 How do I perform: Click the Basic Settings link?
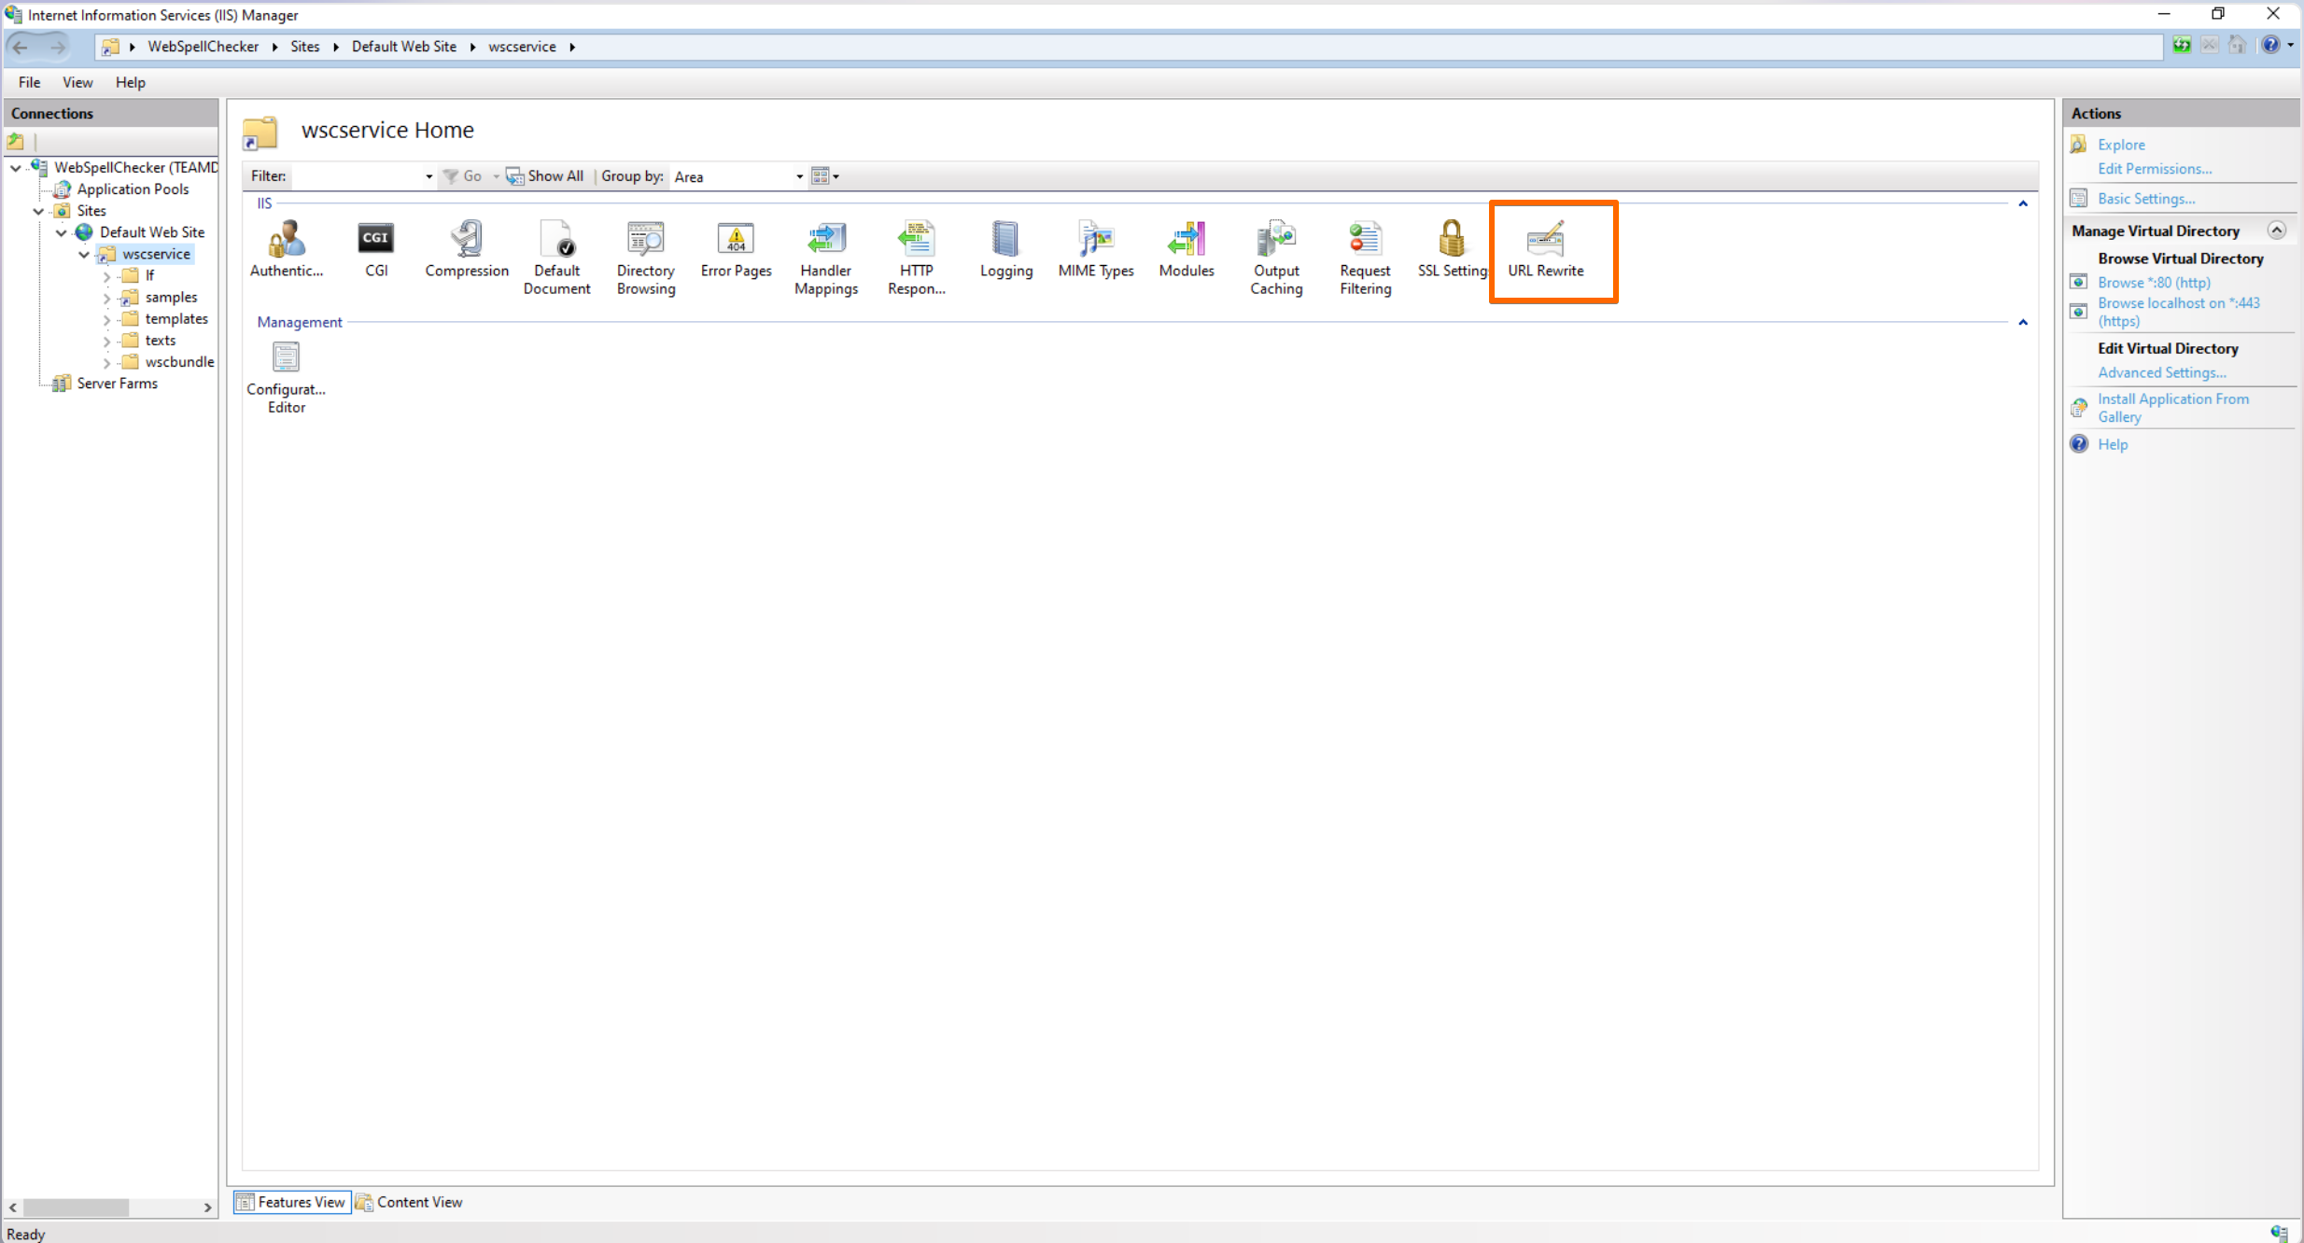[x=2146, y=199]
